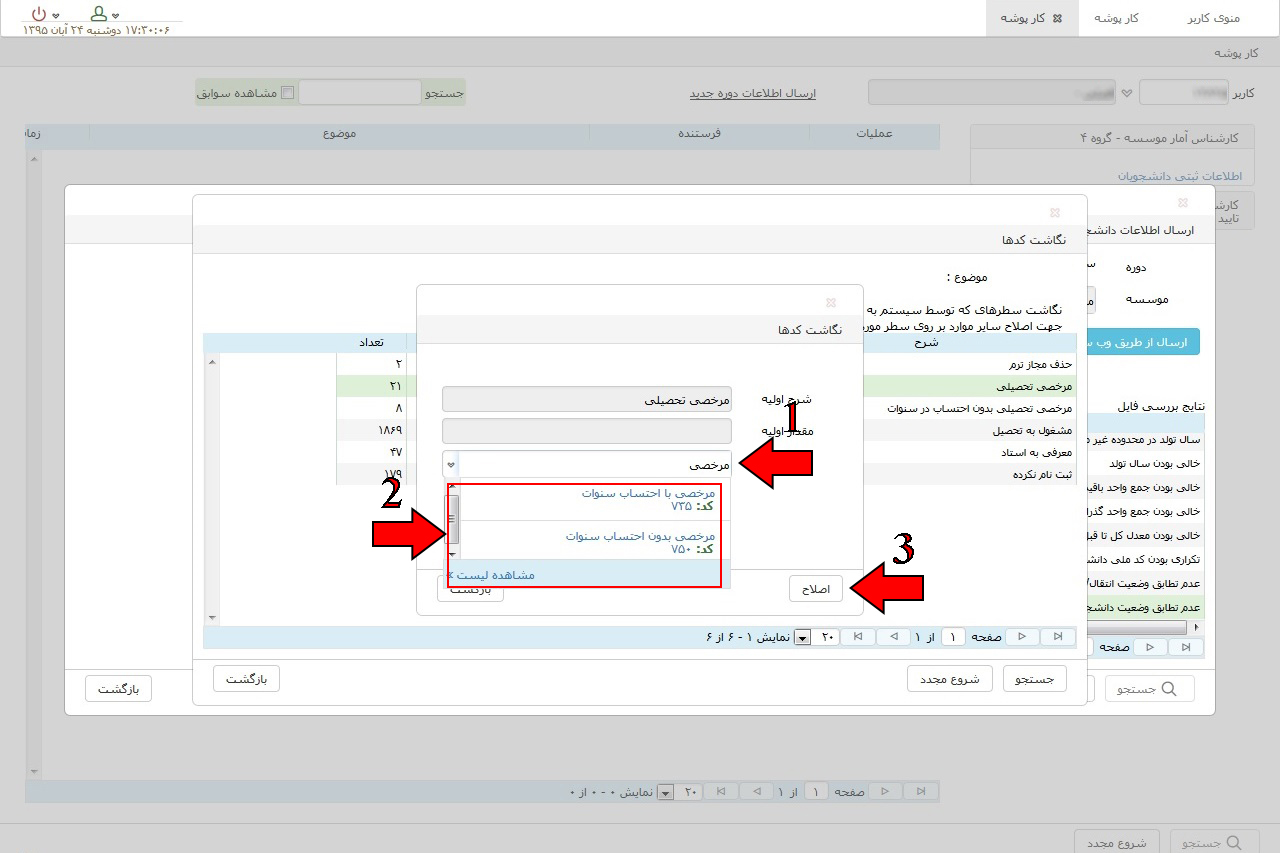Click the left-pointing single arrow in the six-row grid pager

pyautogui.click(x=893, y=637)
